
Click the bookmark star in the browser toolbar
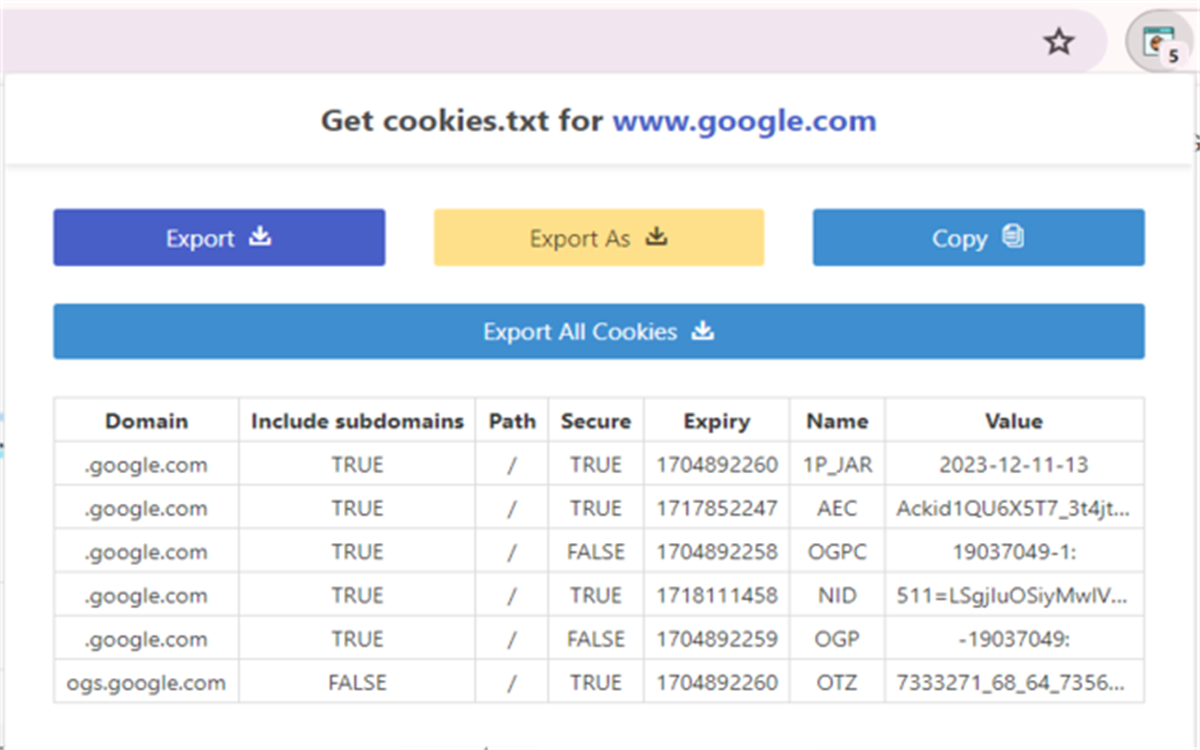(1058, 42)
